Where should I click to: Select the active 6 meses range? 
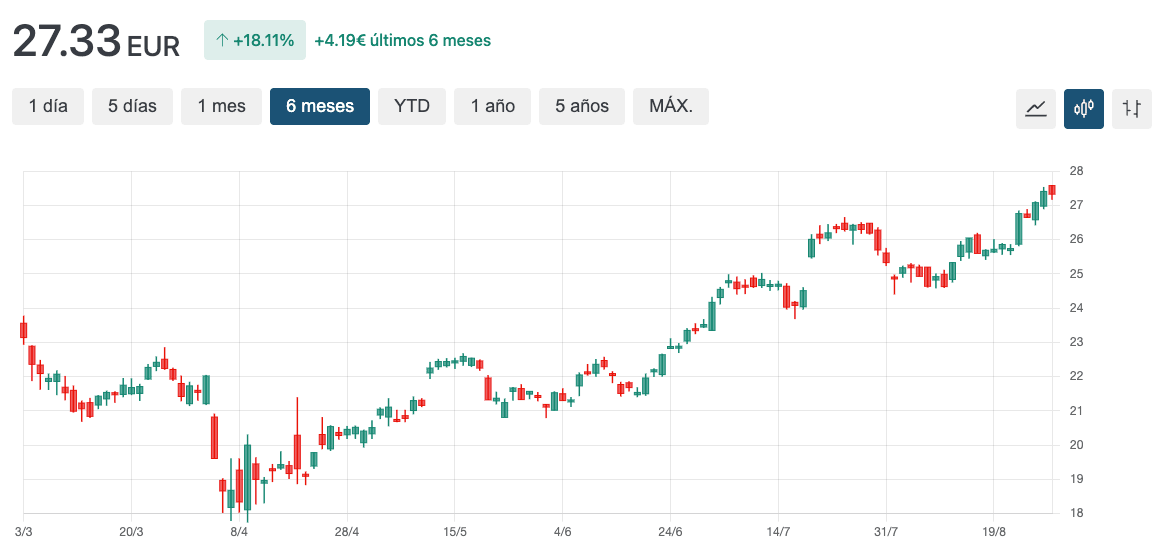coord(320,106)
